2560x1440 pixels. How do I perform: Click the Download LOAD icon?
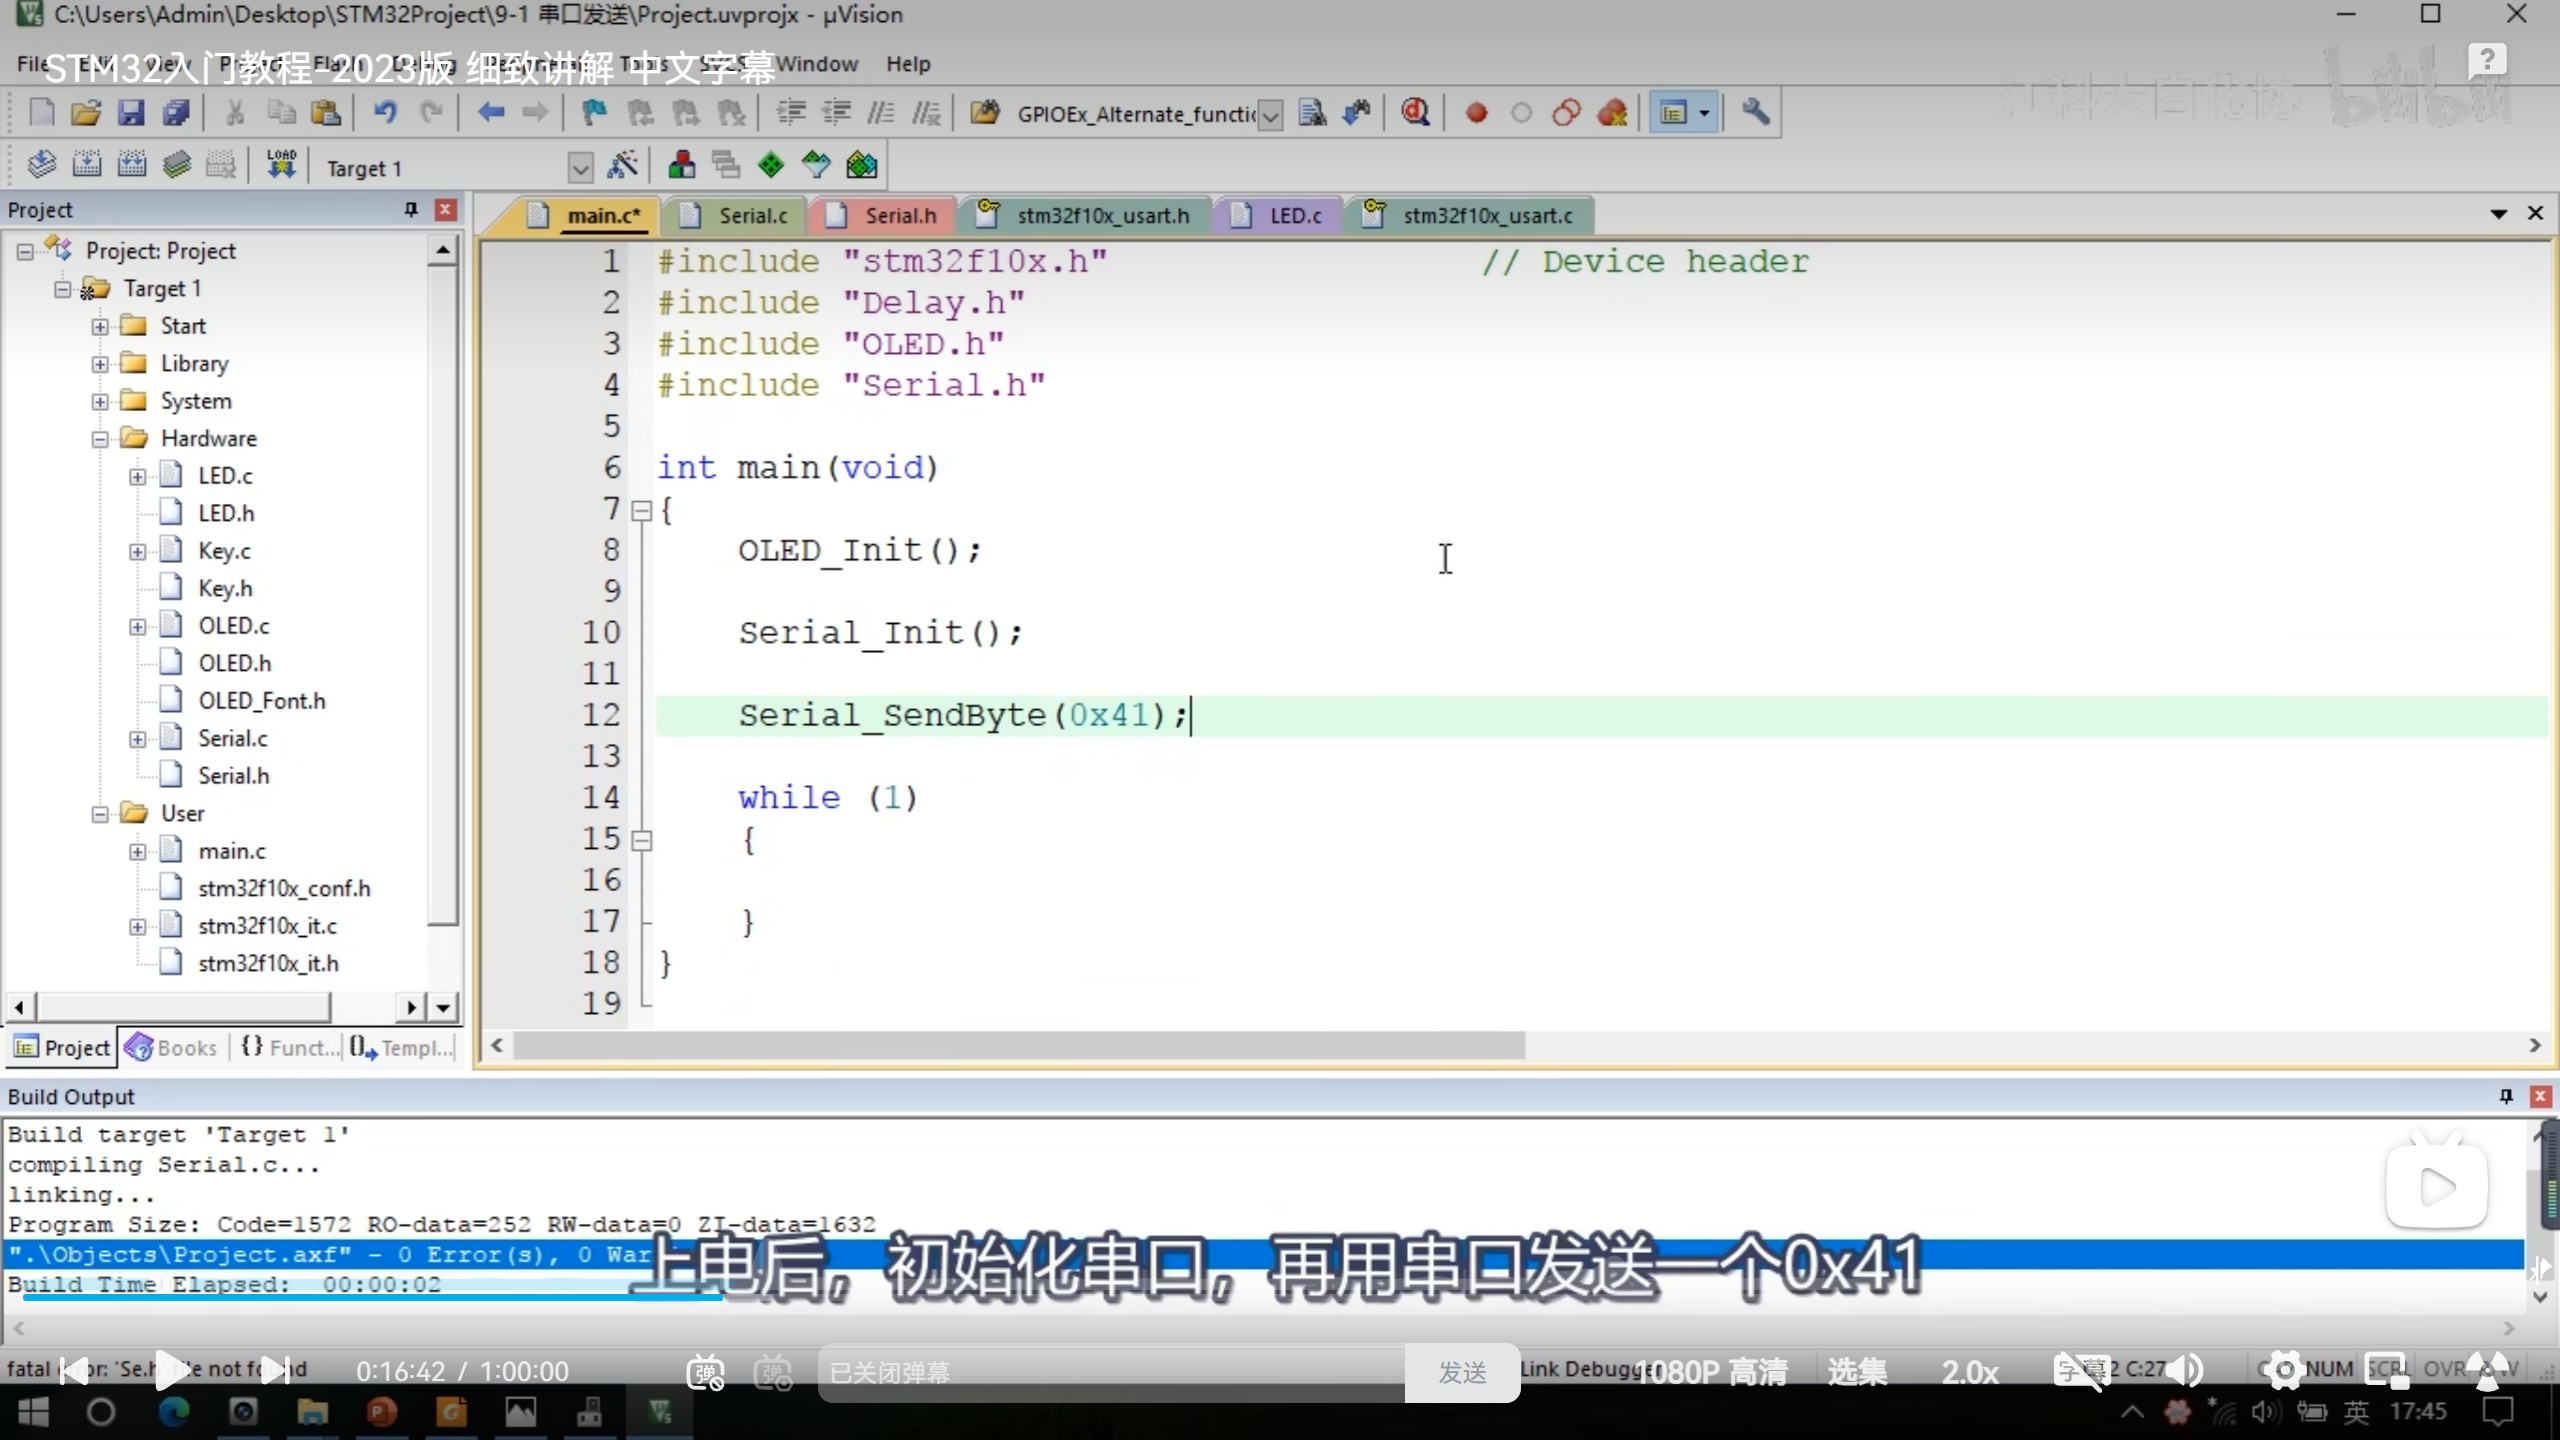(x=281, y=165)
